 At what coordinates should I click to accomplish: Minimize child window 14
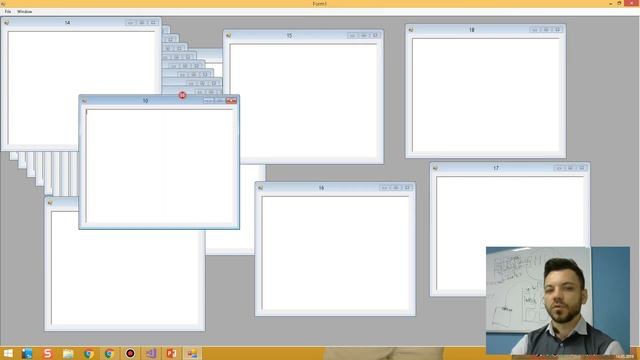pyautogui.click(x=131, y=23)
